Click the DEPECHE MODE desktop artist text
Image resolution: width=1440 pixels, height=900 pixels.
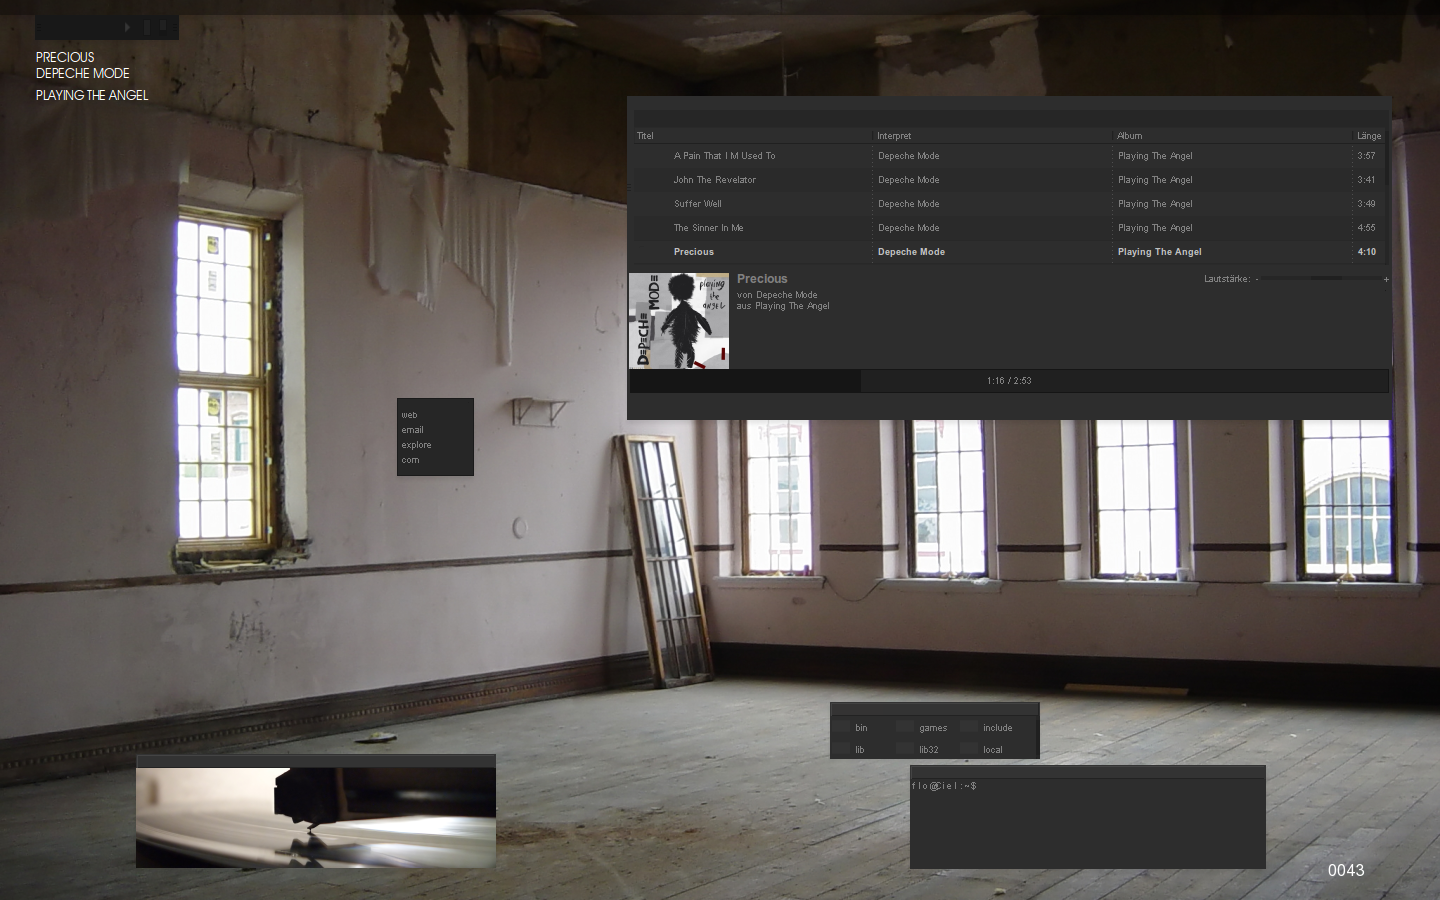click(x=83, y=74)
